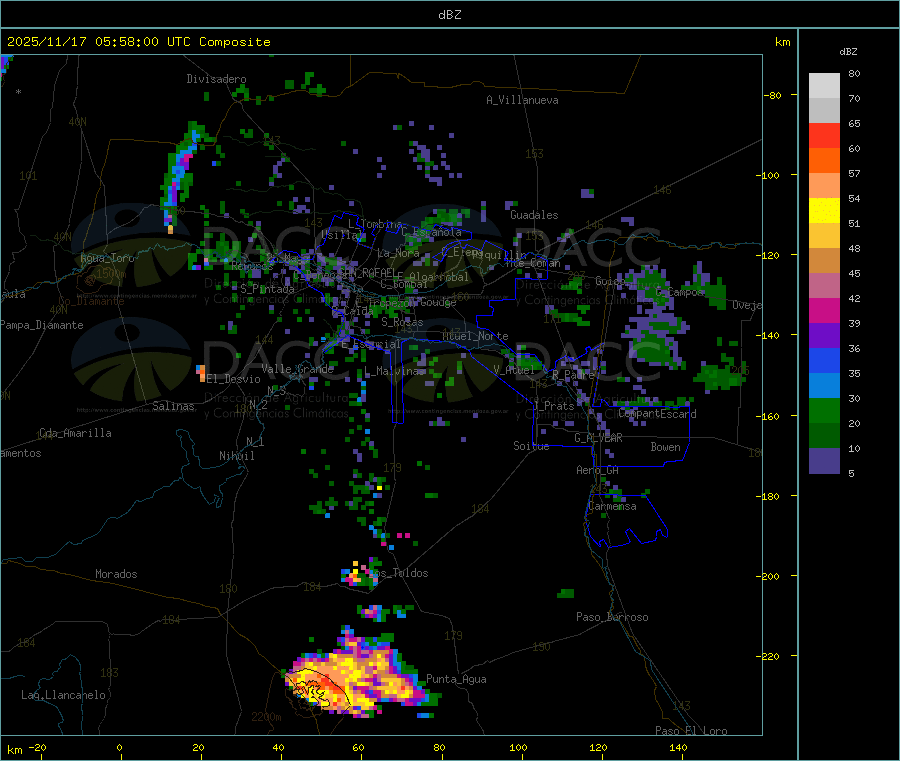Viewport: 900px width, 761px height.
Task: Click the Divisadero place label
Action: [216, 79]
